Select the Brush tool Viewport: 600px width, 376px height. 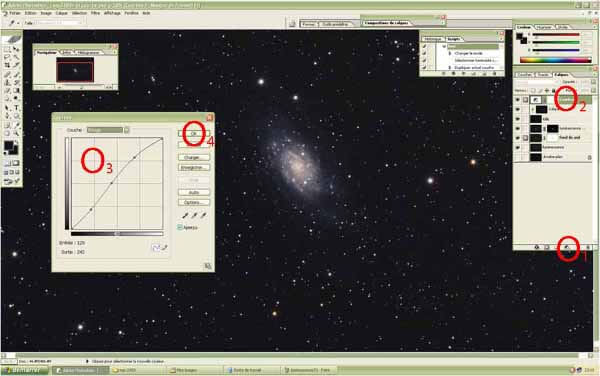(16, 74)
